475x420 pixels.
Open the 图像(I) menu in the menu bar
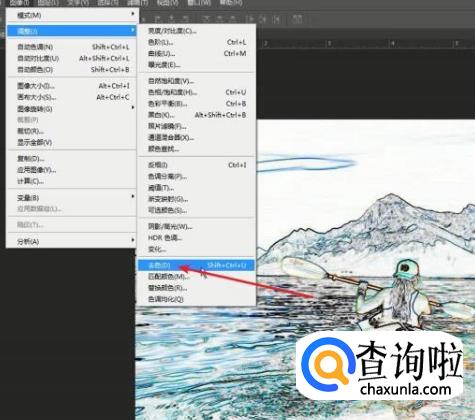click(x=19, y=3)
